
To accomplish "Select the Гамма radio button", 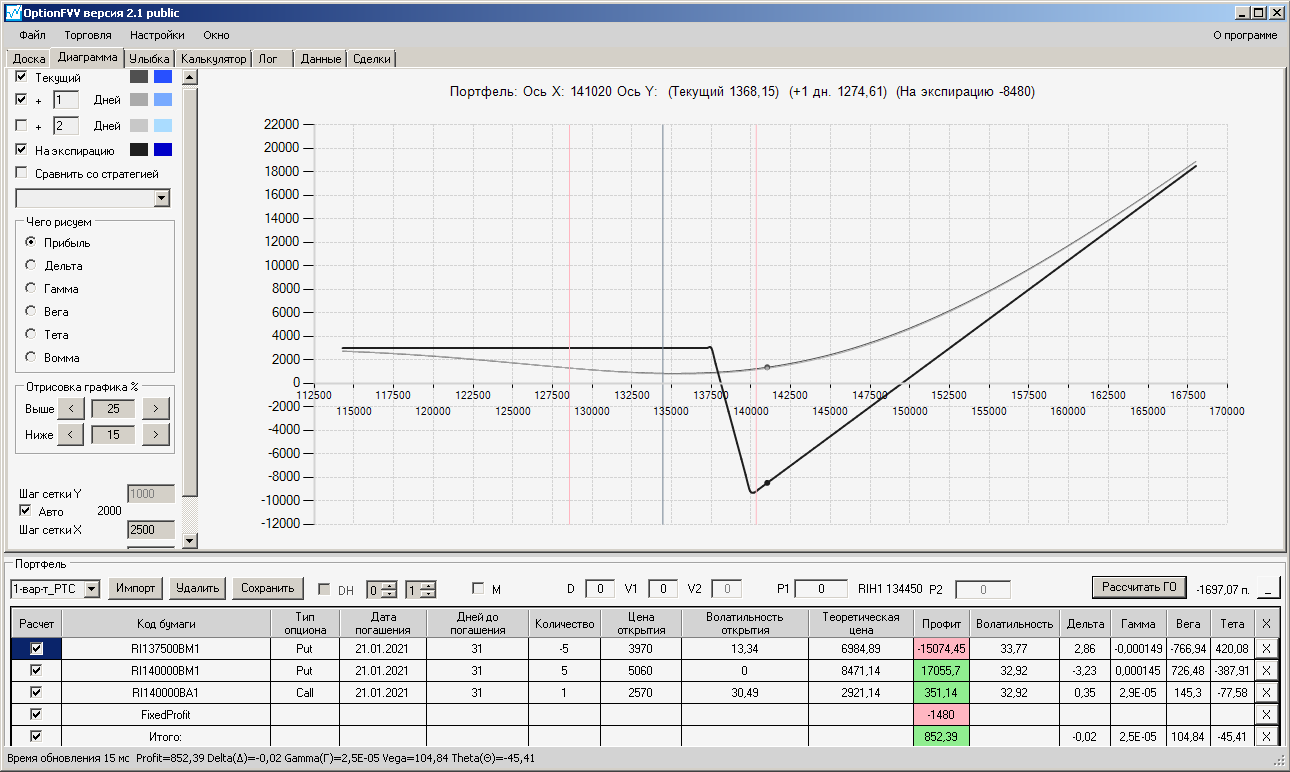I will tap(31, 289).
